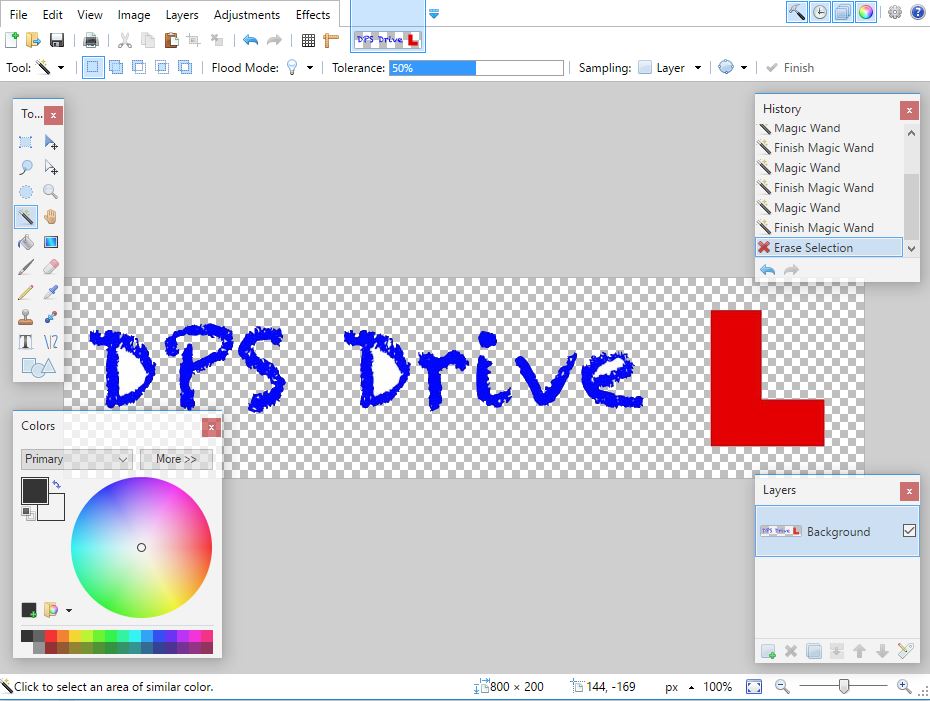This screenshot has width=930, height=701.
Task: Click the More >> button in Colors
Action: pos(176,459)
